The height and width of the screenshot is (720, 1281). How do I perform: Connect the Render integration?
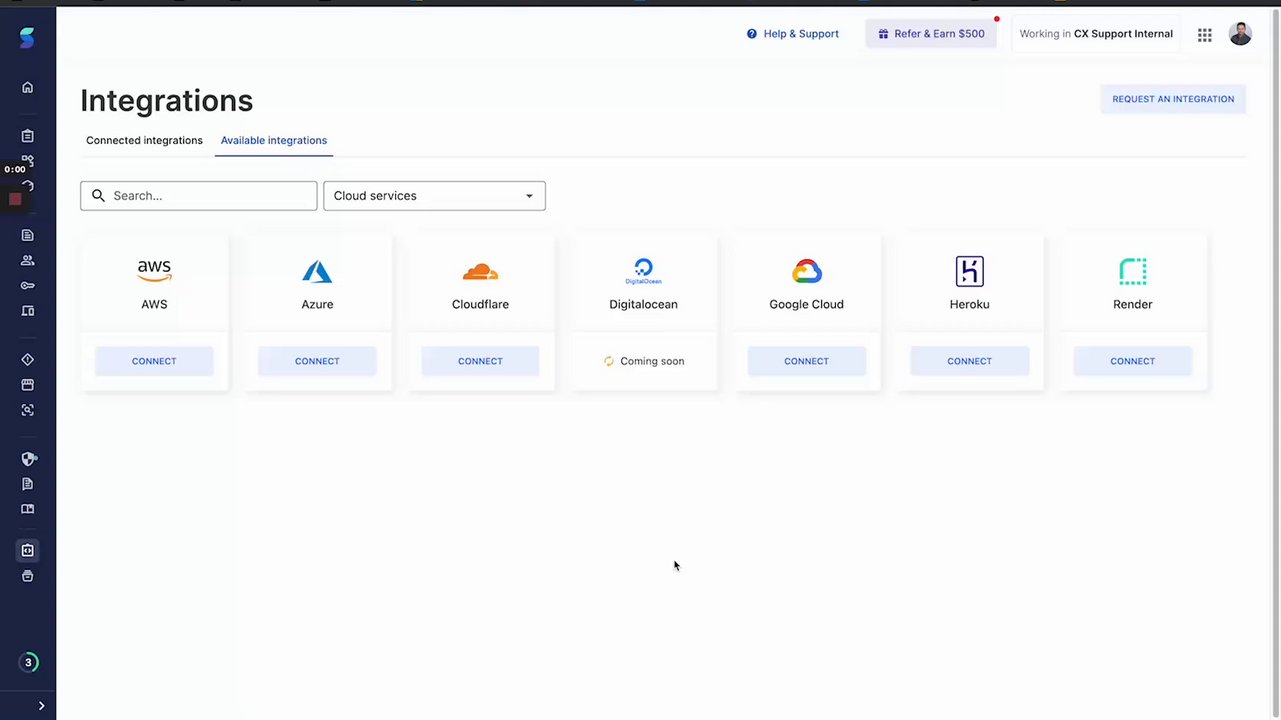click(1132, 361)
